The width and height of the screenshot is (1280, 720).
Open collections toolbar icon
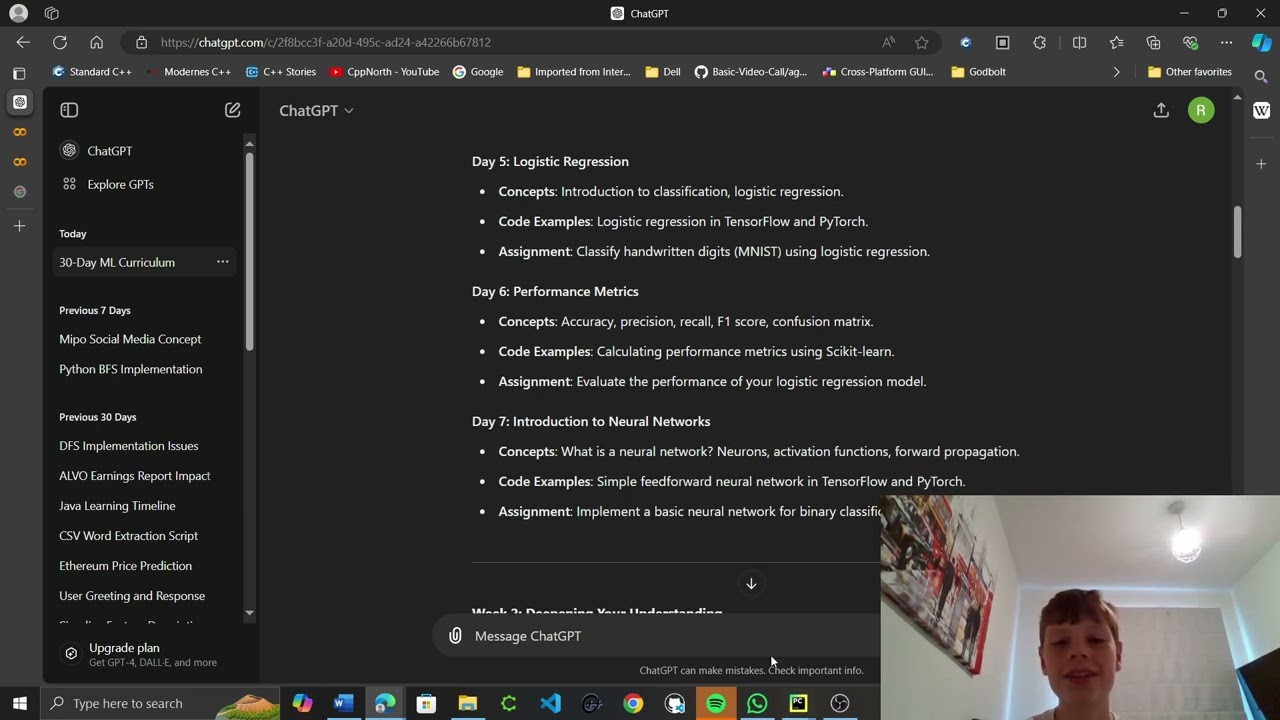click(1153, 42)
